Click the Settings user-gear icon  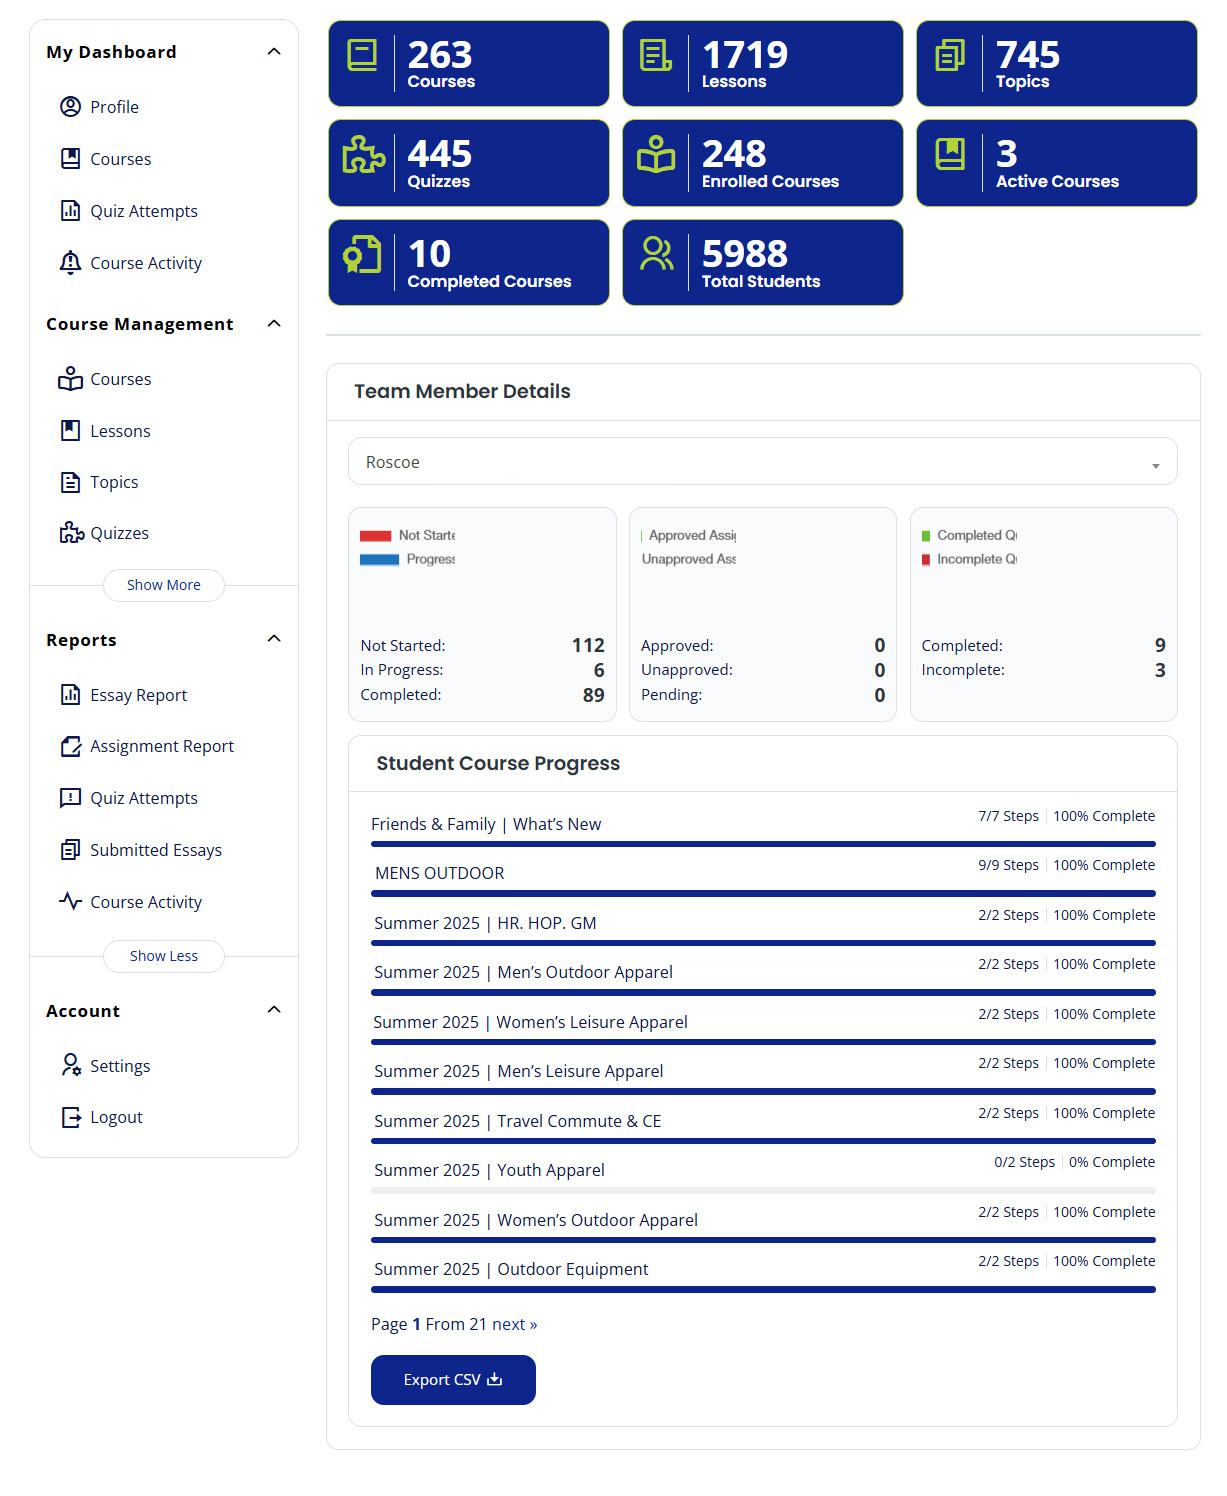(70, 1066)
